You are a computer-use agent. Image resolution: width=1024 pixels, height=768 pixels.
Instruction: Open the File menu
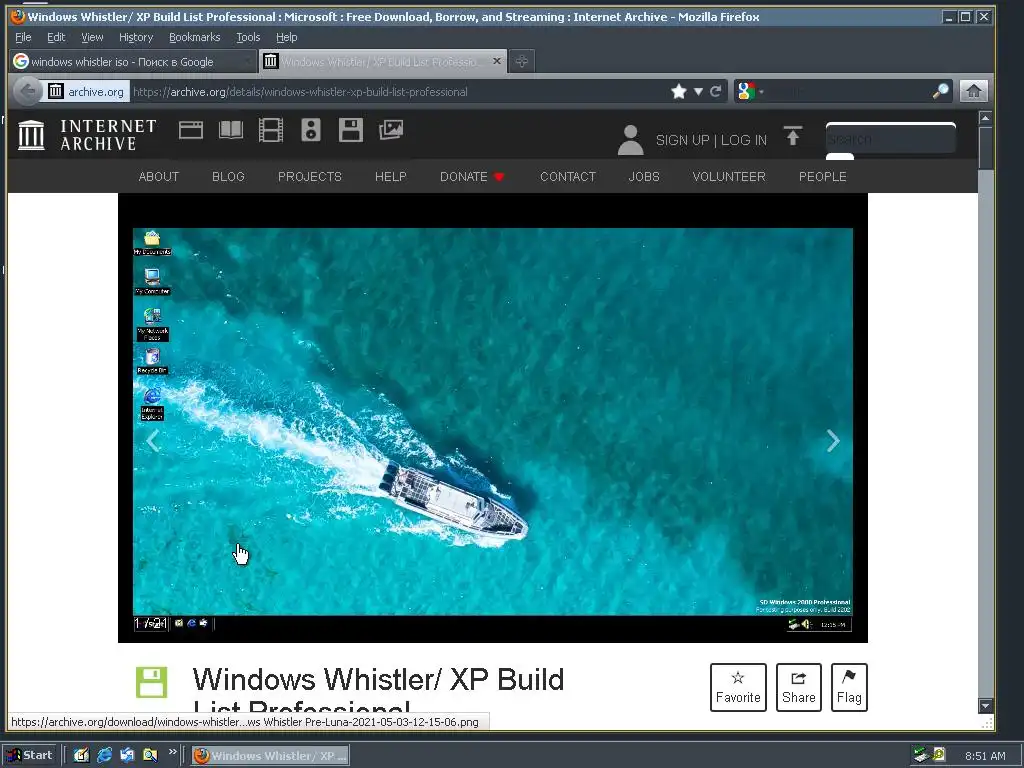23,37
